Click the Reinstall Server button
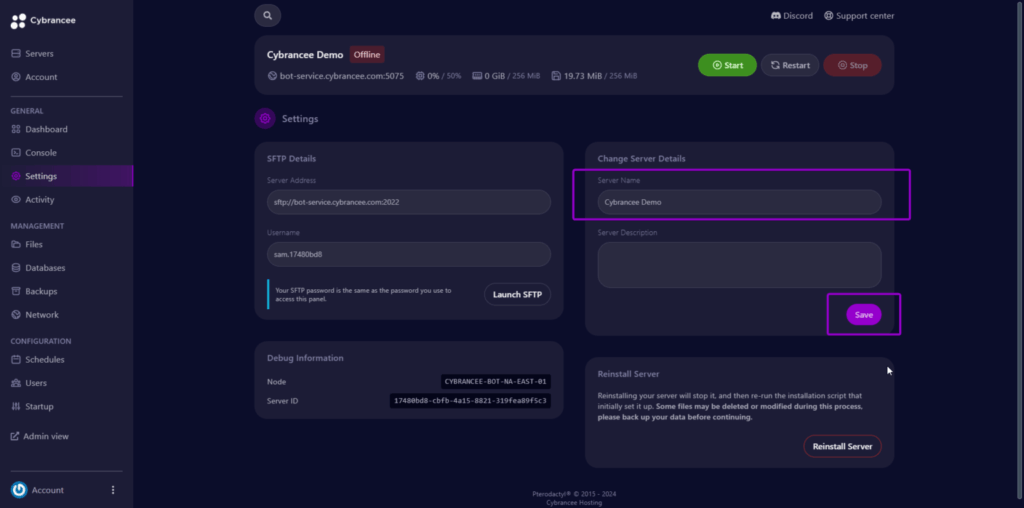This screenshot has width=1024, height=508. click(842, 447)
